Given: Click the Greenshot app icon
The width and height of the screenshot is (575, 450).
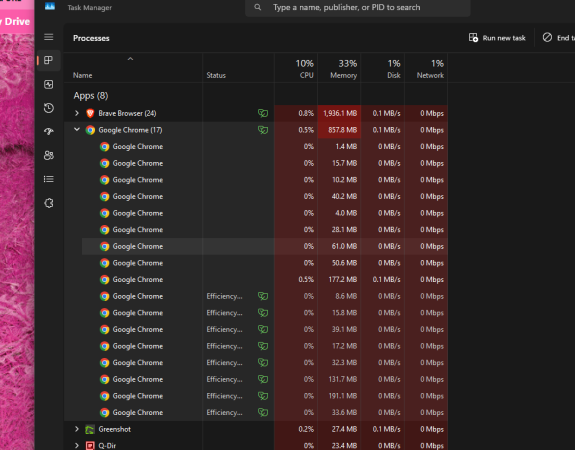Looking at the screenshot, I should (x=90, y=429).
